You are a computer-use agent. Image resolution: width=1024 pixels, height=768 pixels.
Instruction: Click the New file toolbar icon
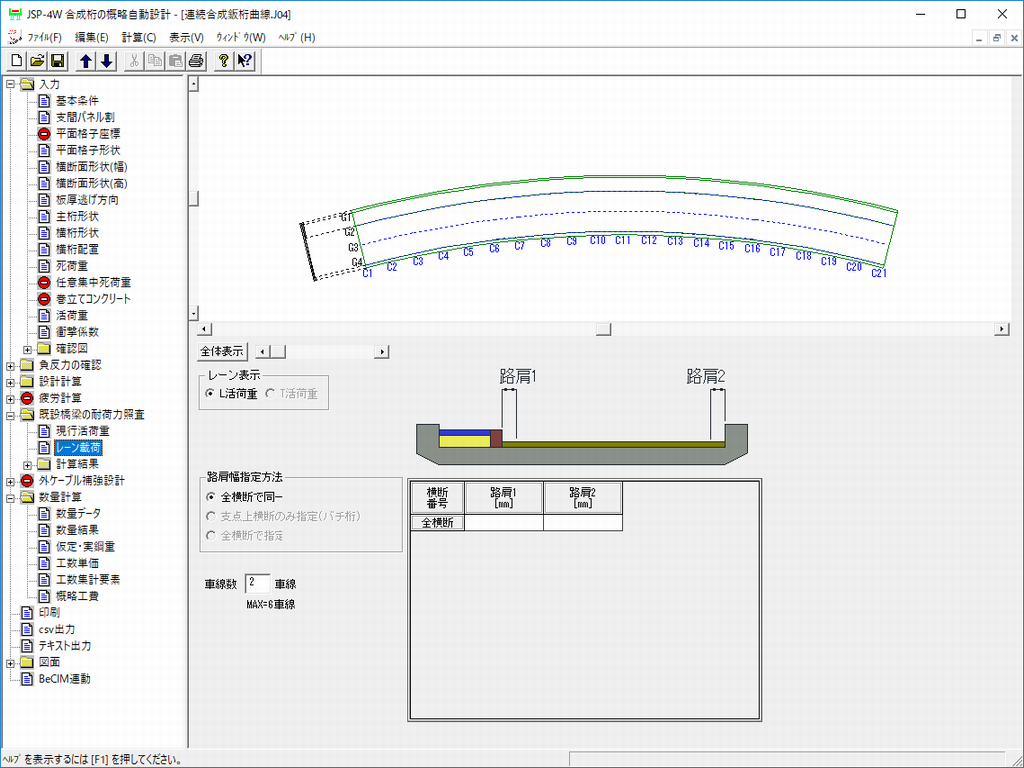point(16,61)
